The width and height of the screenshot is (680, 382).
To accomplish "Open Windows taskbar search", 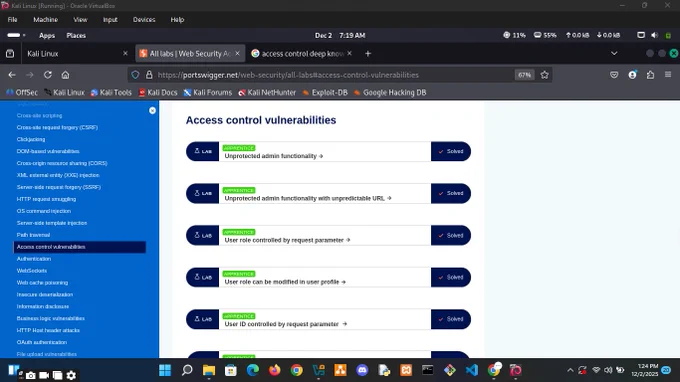I will (187, 370).
